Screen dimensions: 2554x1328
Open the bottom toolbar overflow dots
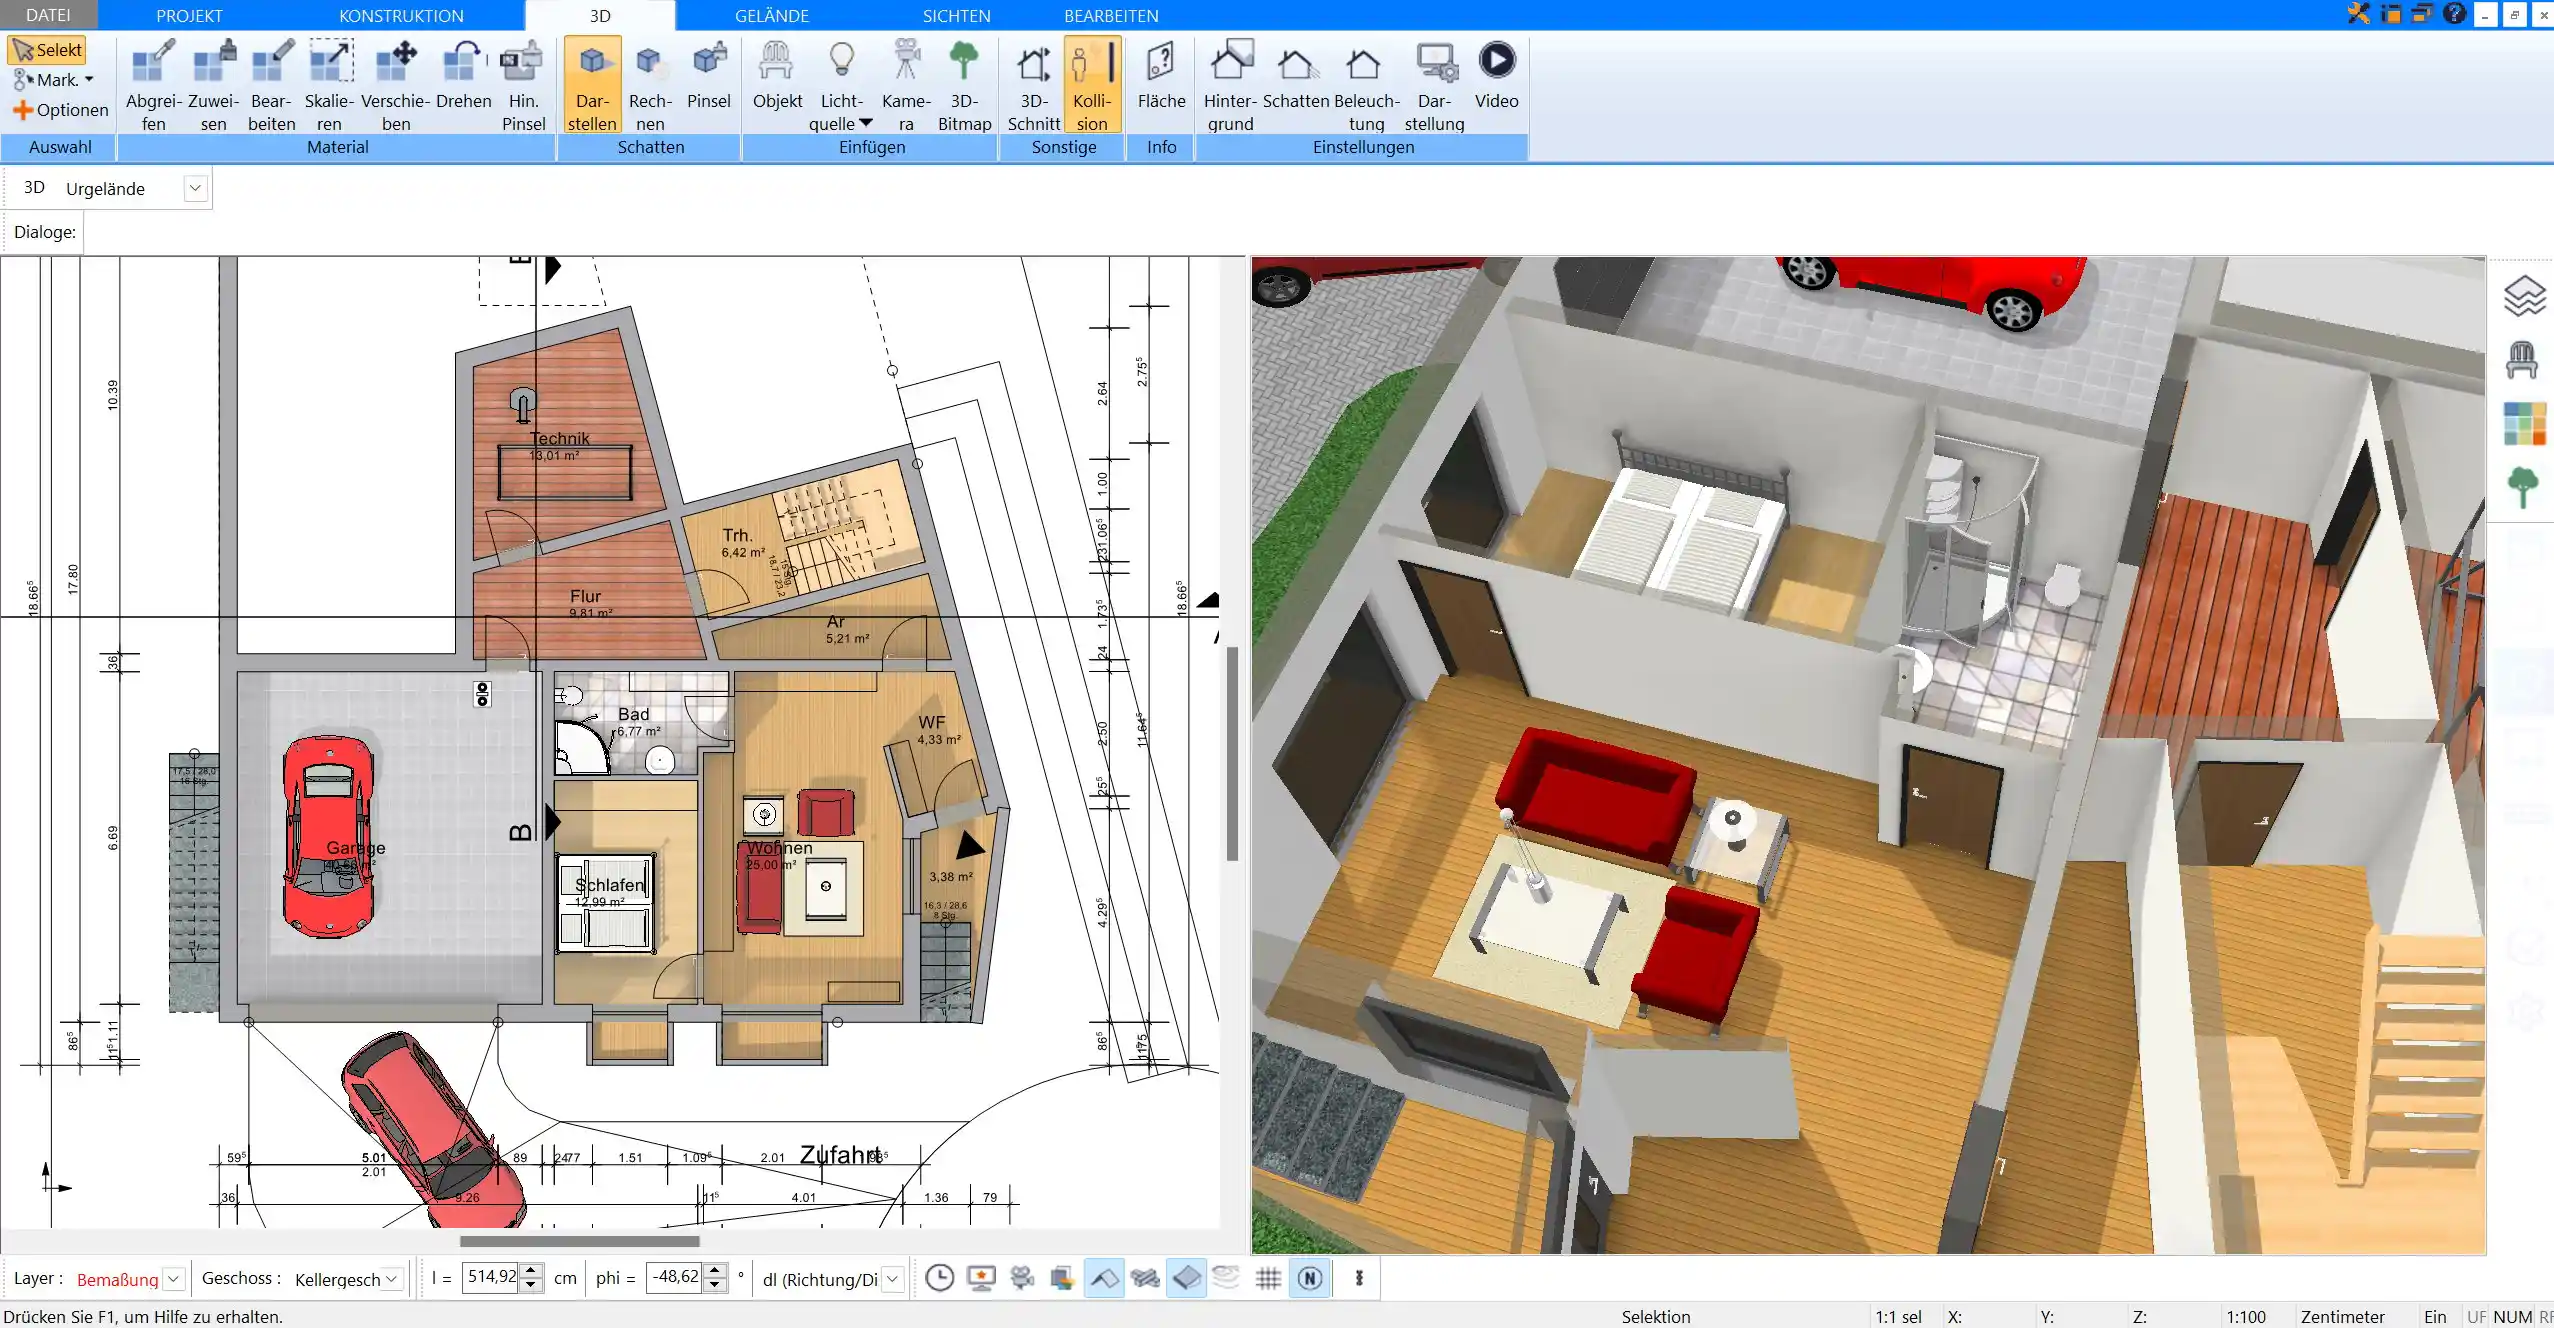click(x=1359, y=1278)
